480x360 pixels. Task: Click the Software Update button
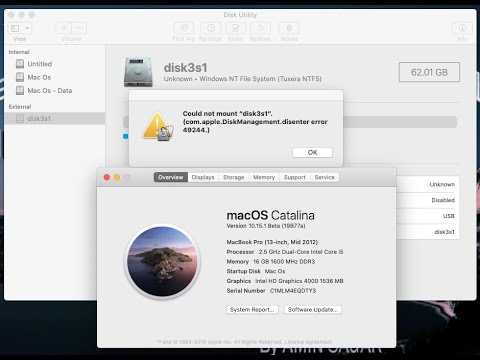pyautogui.click(x=313, y=310)
